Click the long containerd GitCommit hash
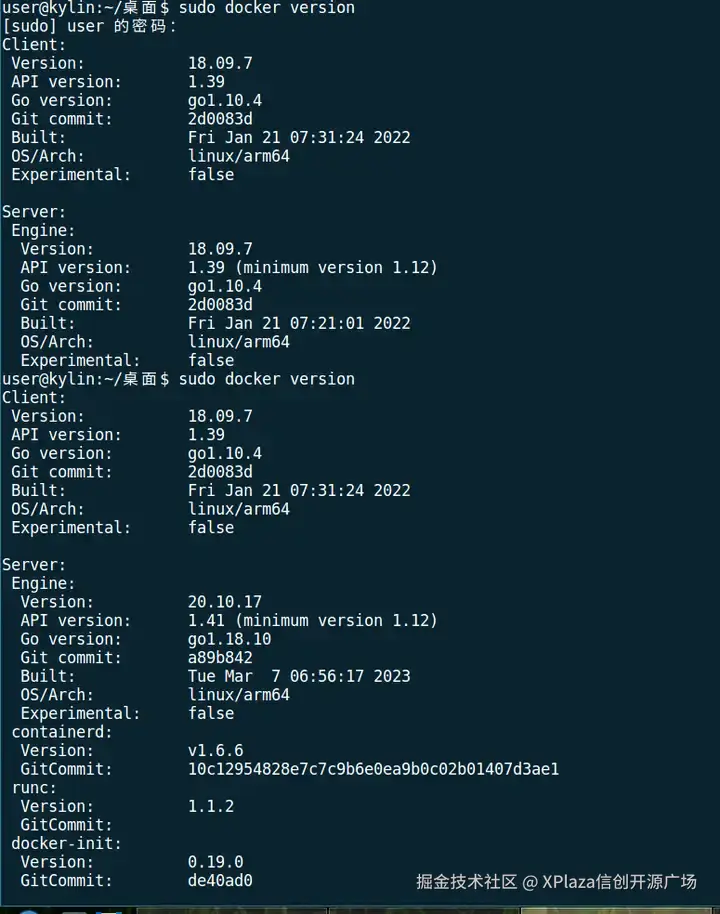The height and width of the screenshot is (914, 720). (373, 769)
